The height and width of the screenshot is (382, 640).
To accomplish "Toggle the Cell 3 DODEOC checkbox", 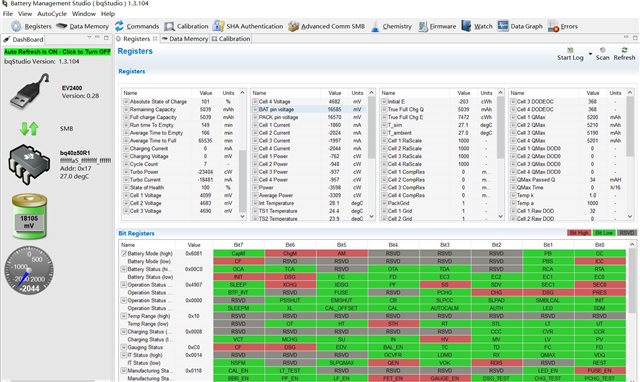I will pos(513,102).
